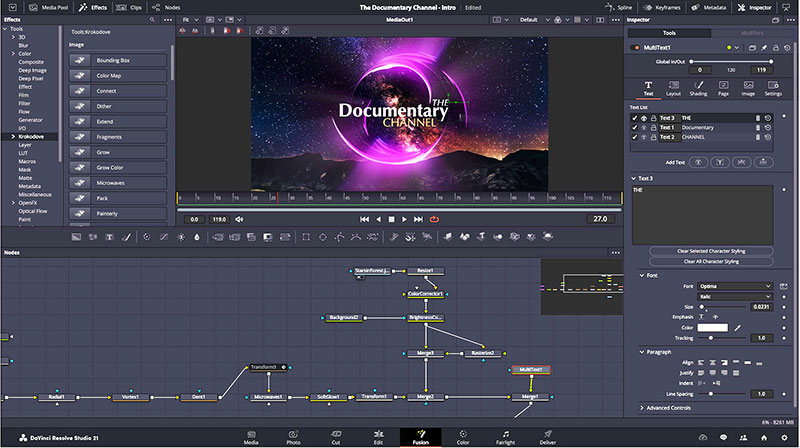Collapse the Font section
This screenshot has width=800, height=448.
click(x=642, y=276)
